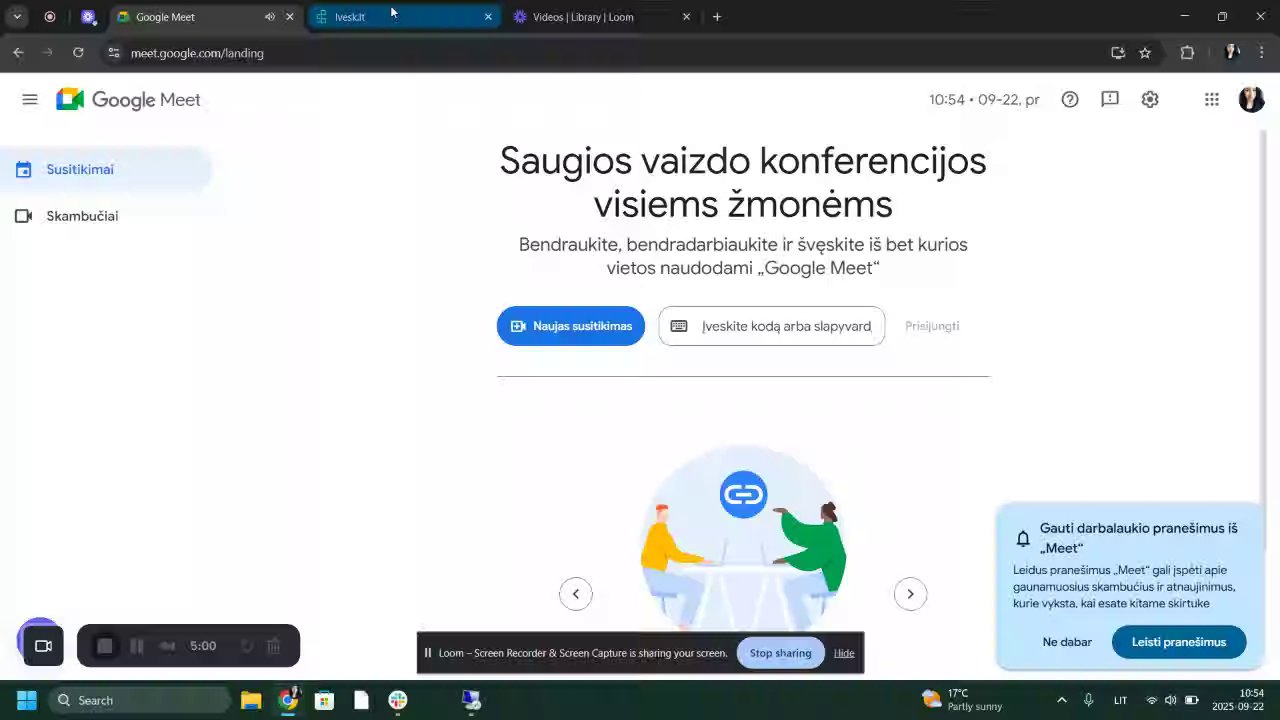Open the Meet send feedback icon

(x=1110, y=99)
